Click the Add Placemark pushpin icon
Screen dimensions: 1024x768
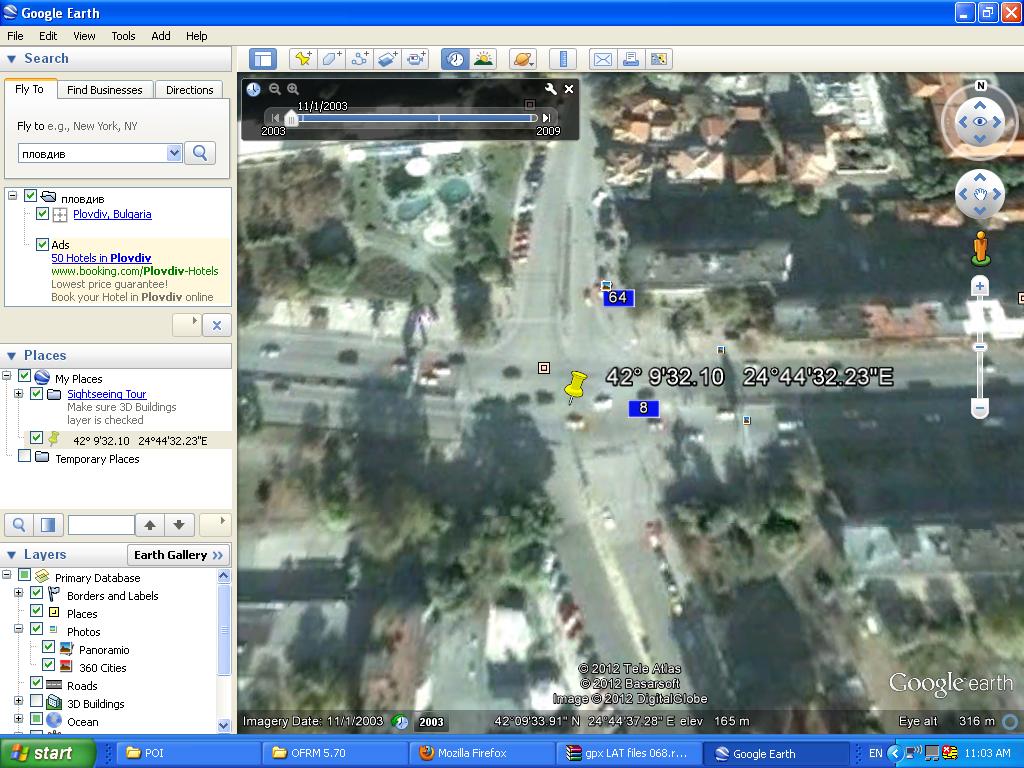click(x=303, y=59)
